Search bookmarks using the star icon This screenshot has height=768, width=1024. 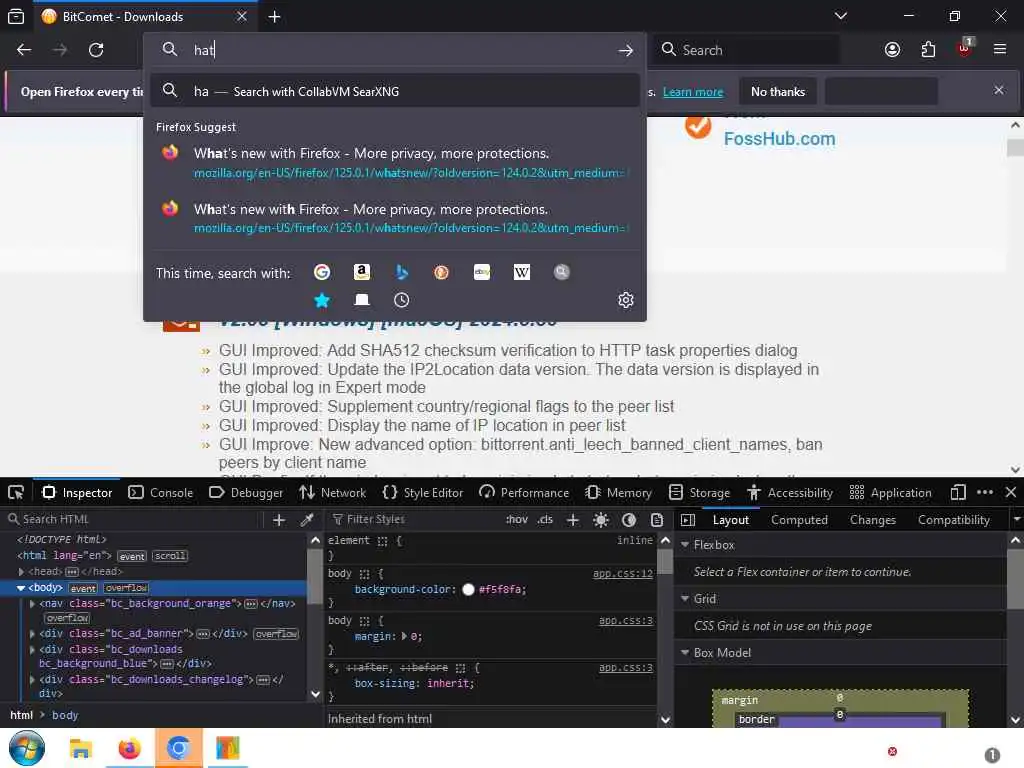point(322,300)
